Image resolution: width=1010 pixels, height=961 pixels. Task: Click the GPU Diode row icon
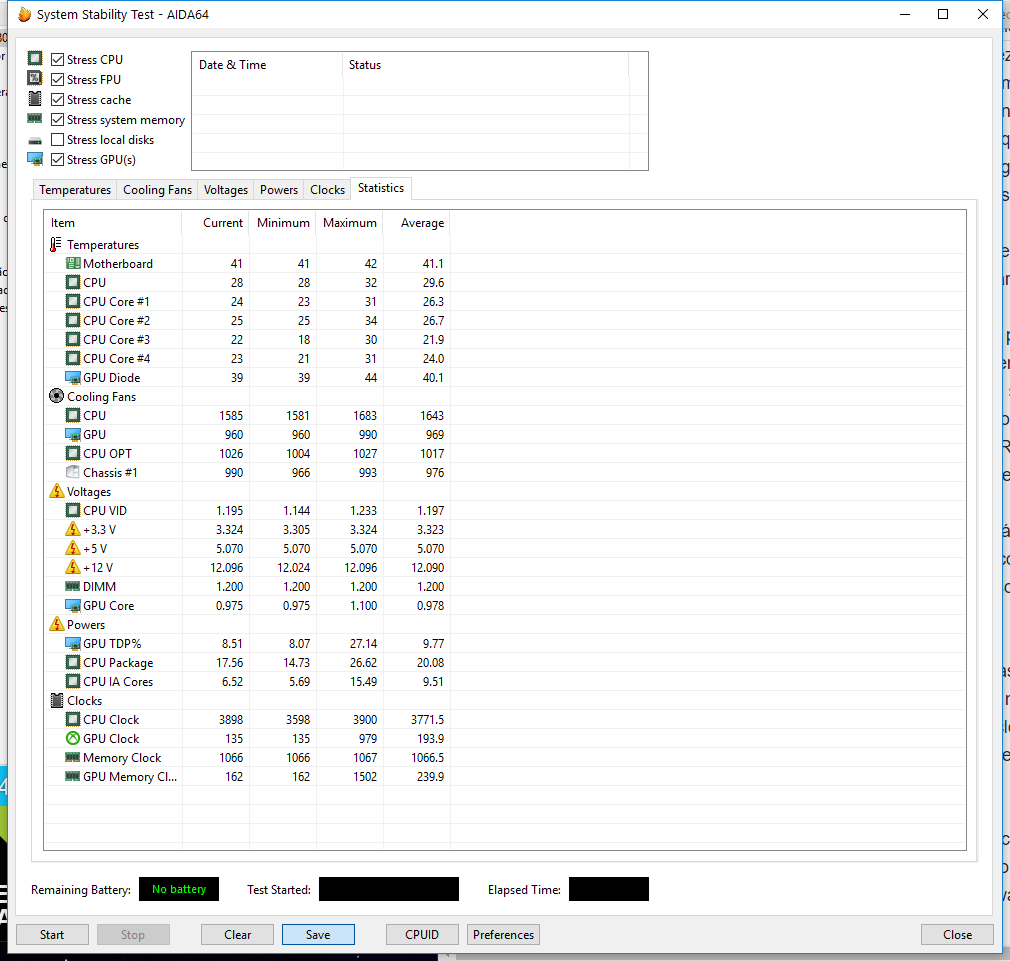(x=73, y=377)
